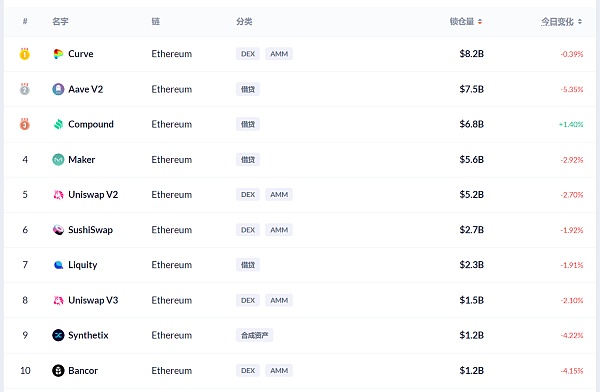The width and height of the screenshot is (600, 392).
Task: Click the Synthetix black logo icon
Action: point(58,335)
